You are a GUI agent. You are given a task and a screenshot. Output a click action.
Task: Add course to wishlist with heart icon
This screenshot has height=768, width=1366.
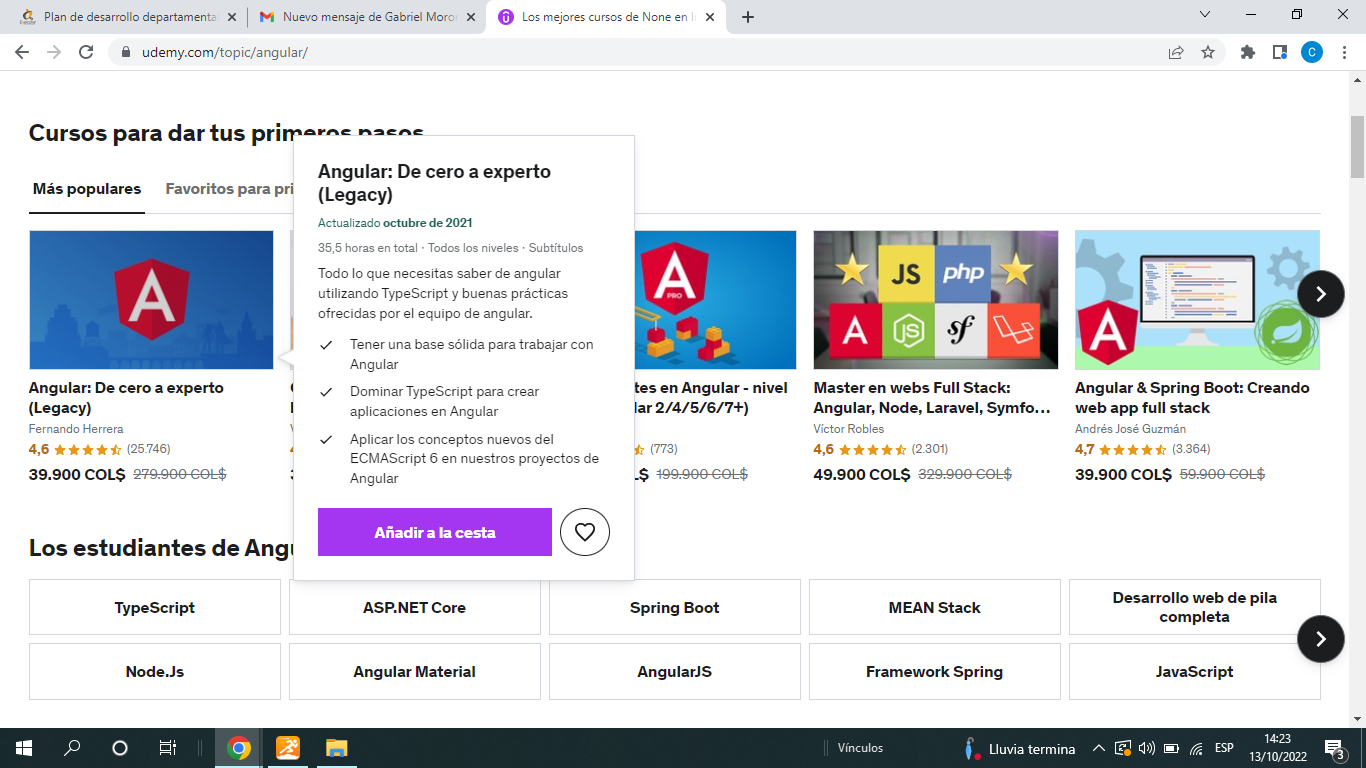point(585,532)
